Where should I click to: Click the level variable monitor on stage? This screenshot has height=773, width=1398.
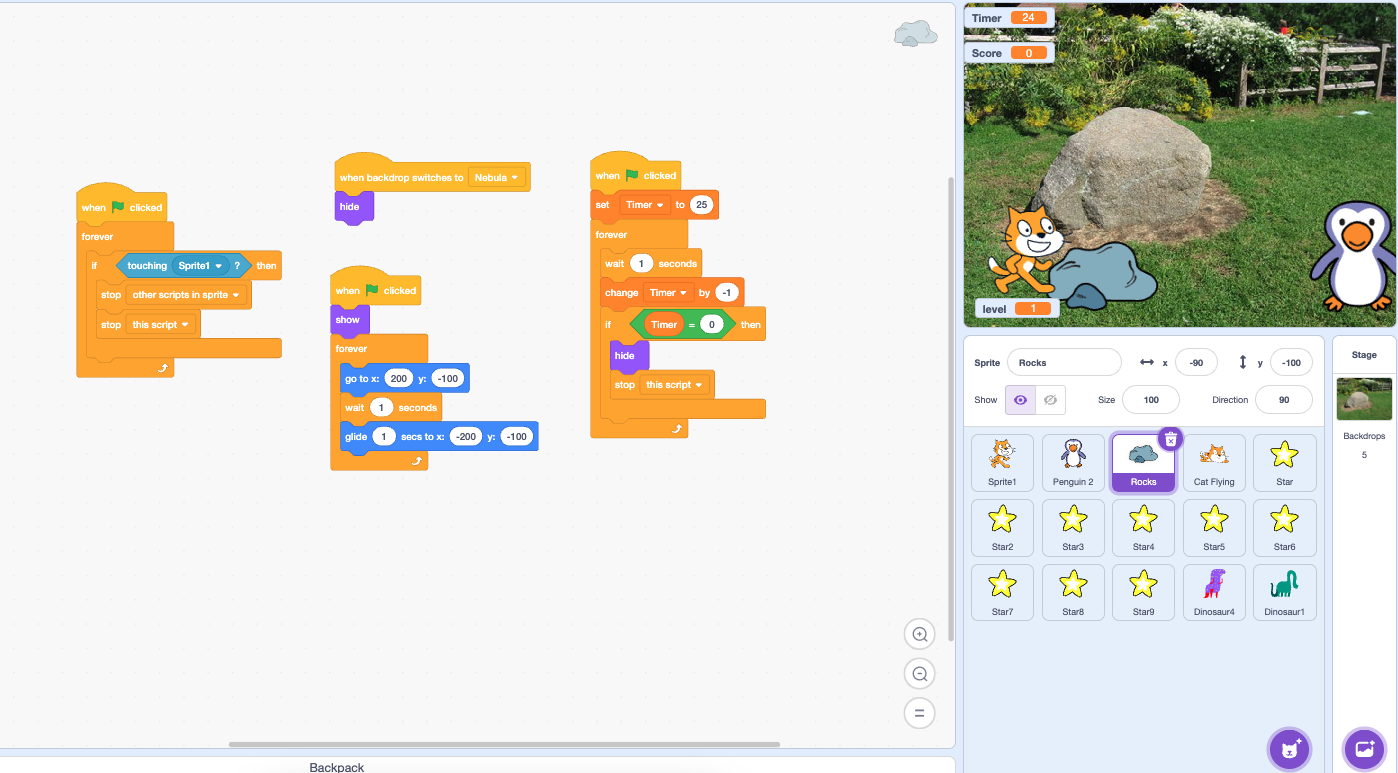coord(1017,309)
